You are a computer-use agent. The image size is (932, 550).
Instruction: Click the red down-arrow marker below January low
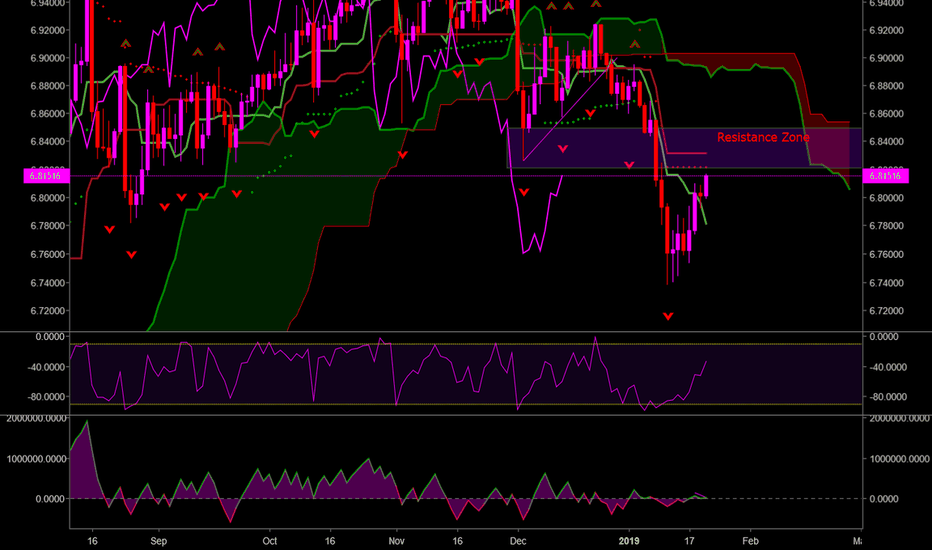click(668, 316)
